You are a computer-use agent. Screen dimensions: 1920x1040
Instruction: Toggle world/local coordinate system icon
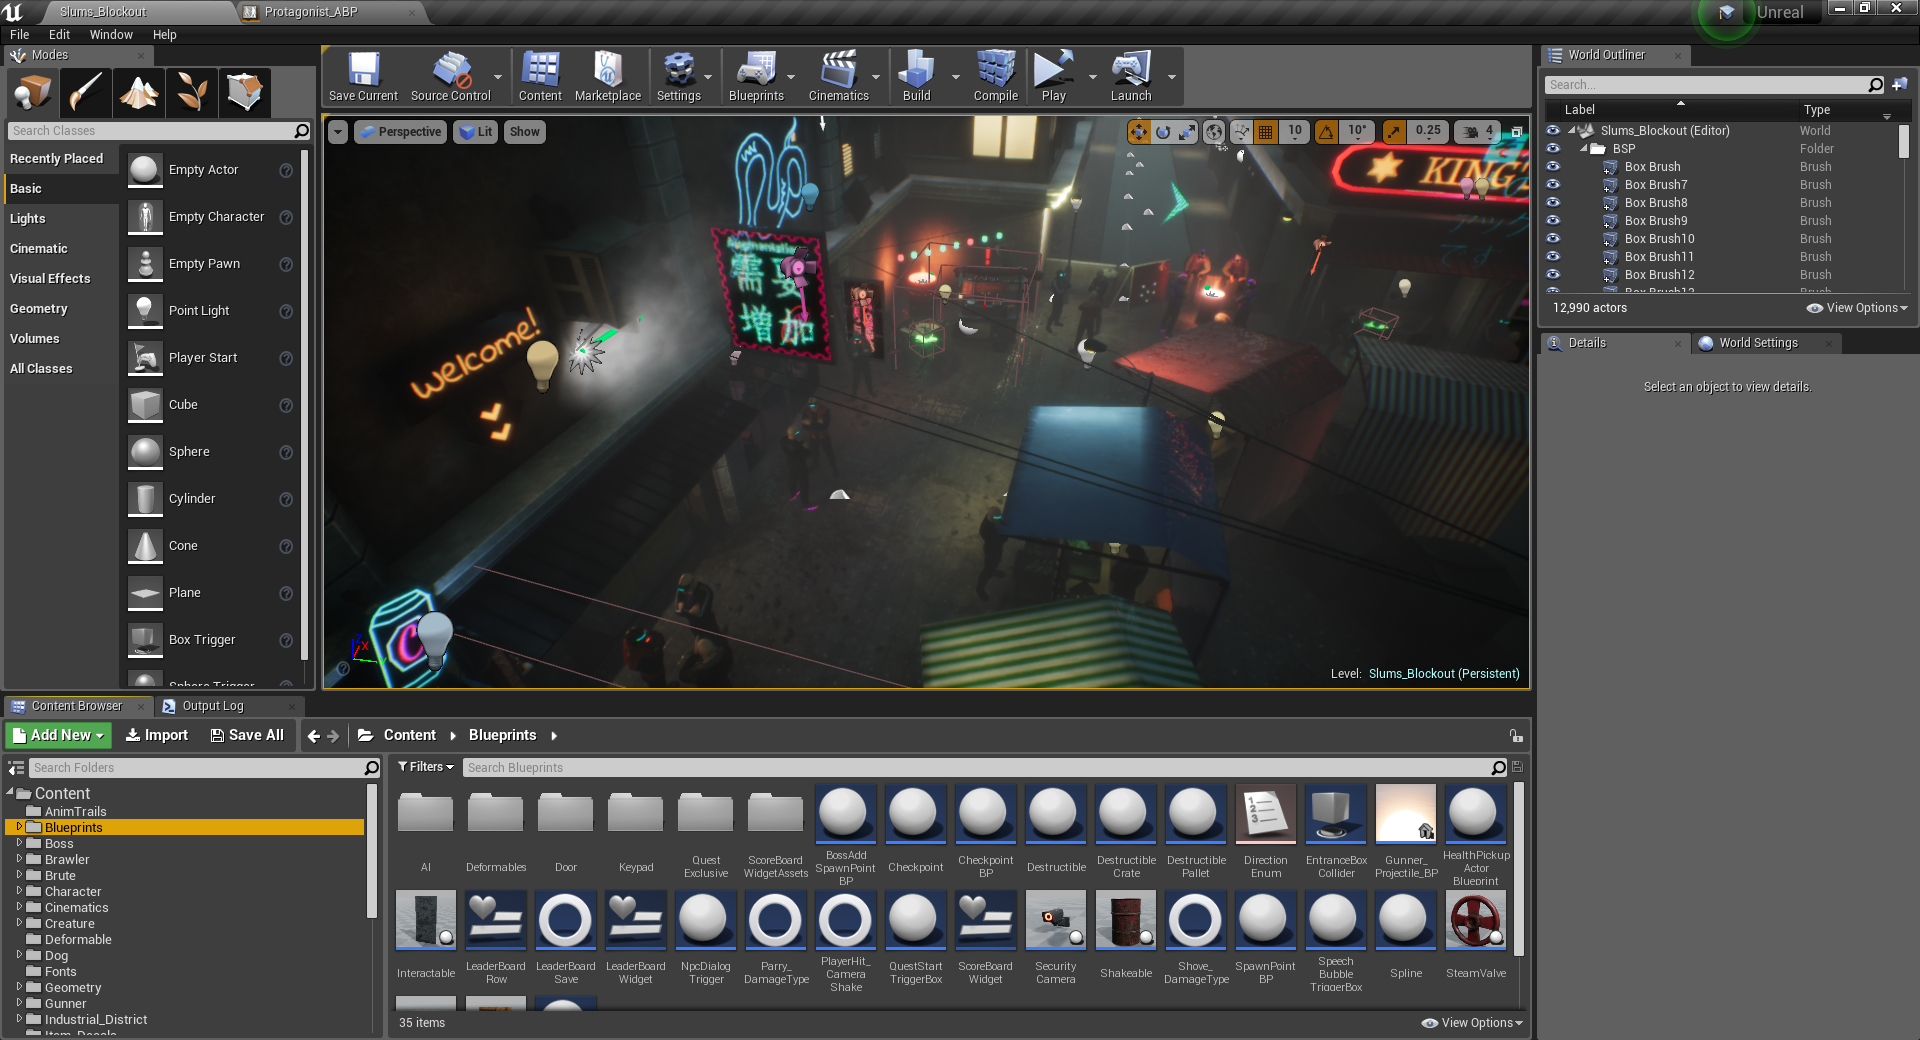click(1214, 131)
